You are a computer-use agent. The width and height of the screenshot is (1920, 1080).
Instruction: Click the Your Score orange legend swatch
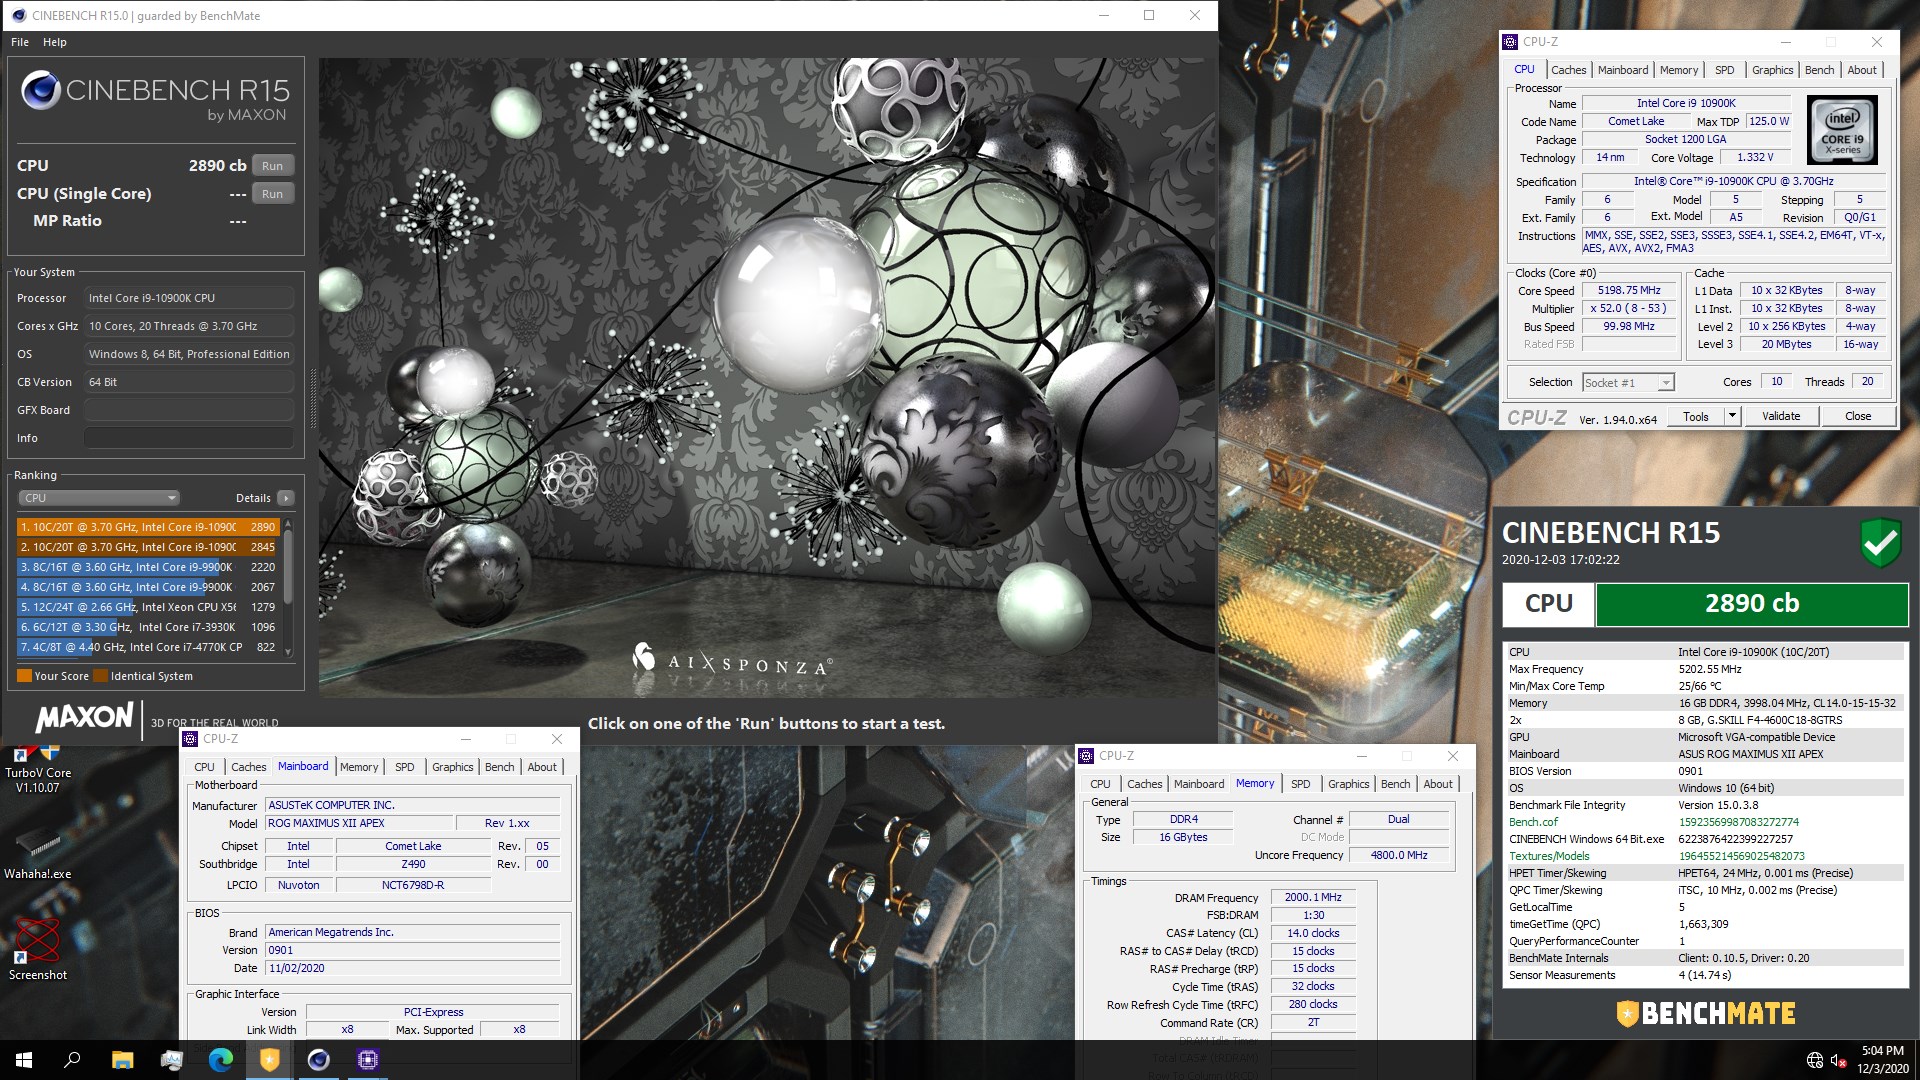coord(24,676)
